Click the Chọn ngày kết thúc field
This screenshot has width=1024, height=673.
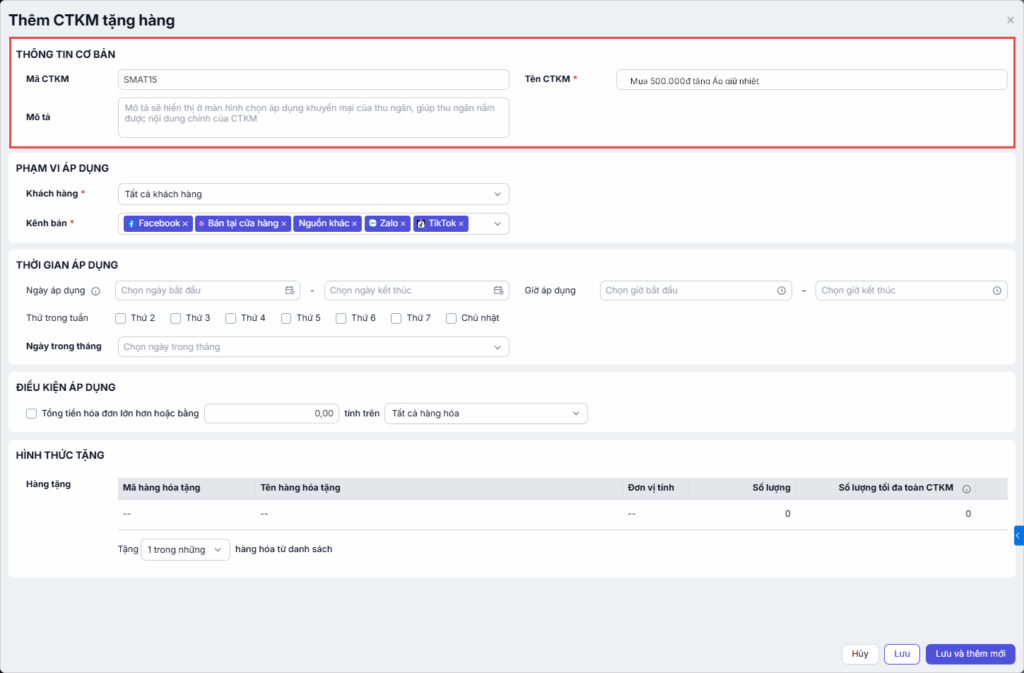point(417,290)
